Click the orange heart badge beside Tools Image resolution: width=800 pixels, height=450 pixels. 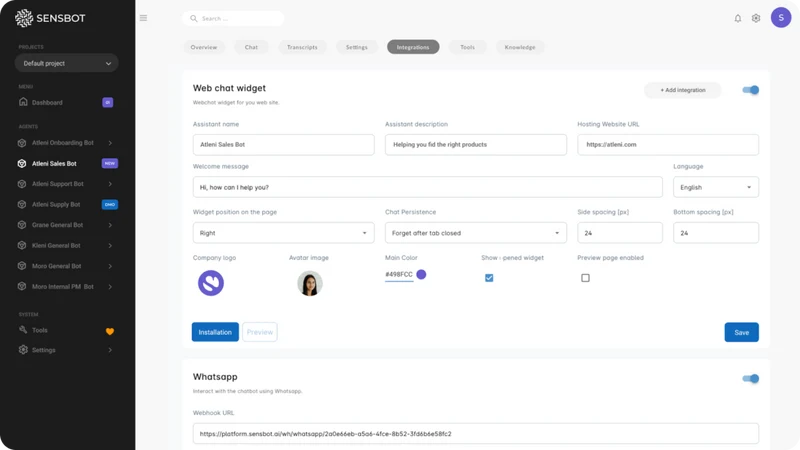coord(110,331)
